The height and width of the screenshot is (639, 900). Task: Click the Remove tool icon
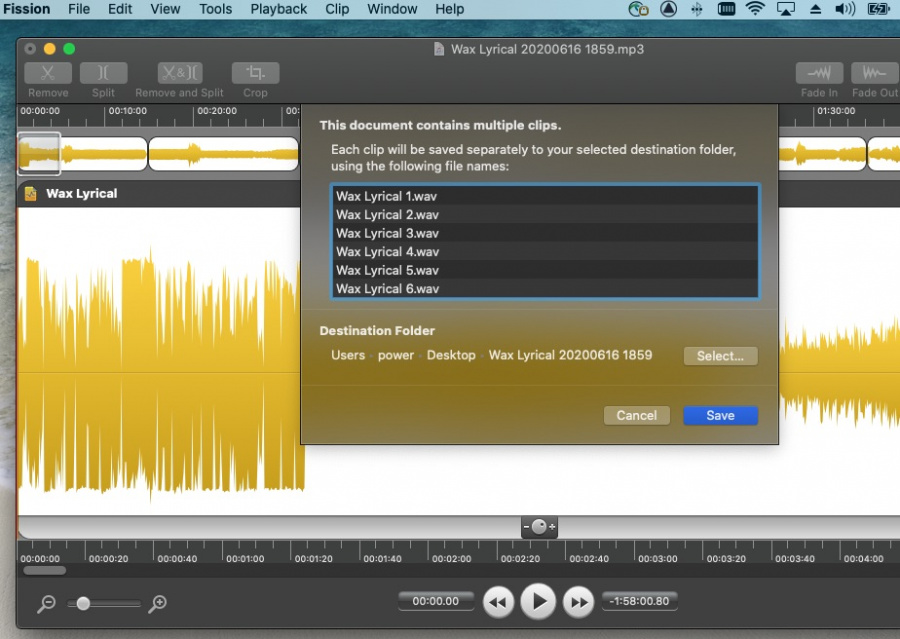(48, 73)
